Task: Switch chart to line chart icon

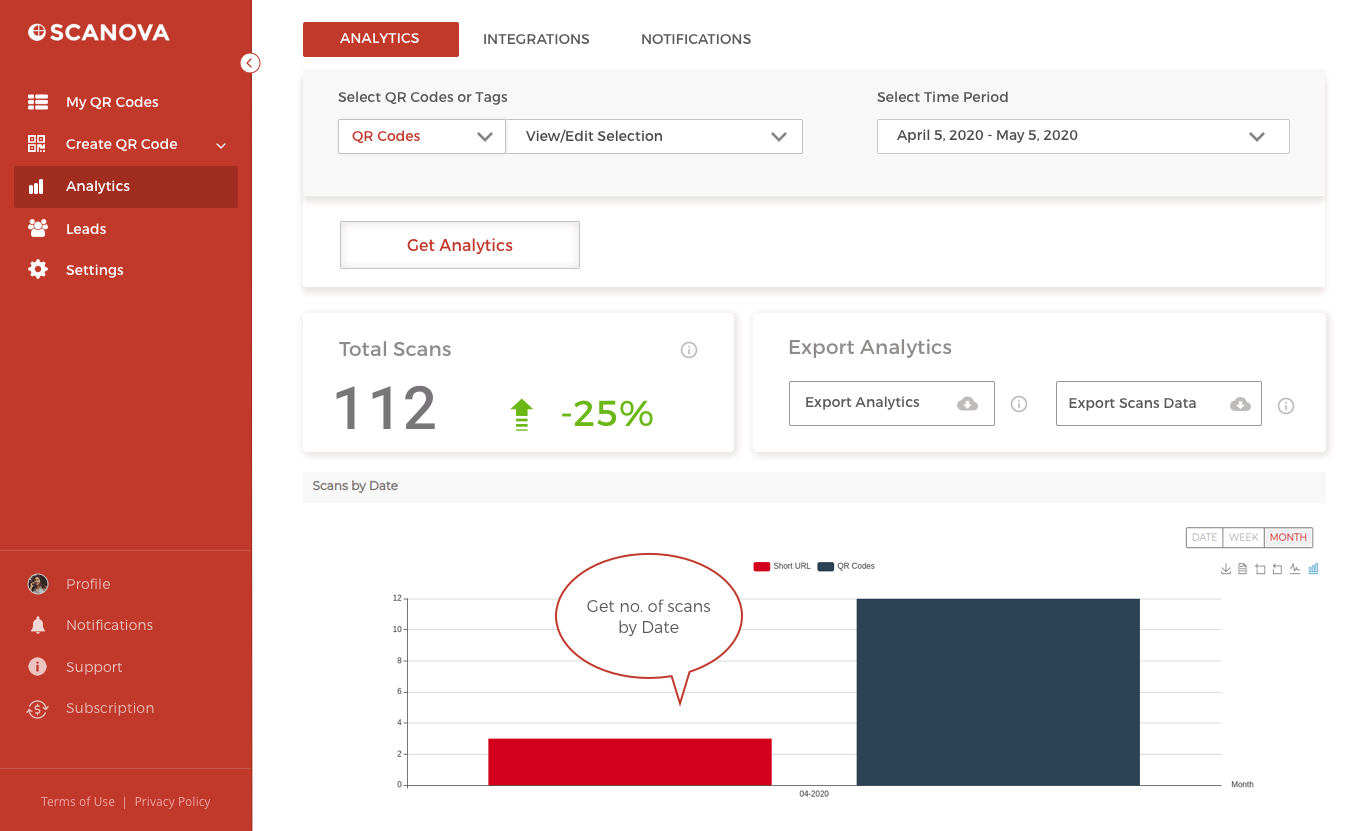Action: (x=1295, y=569)
